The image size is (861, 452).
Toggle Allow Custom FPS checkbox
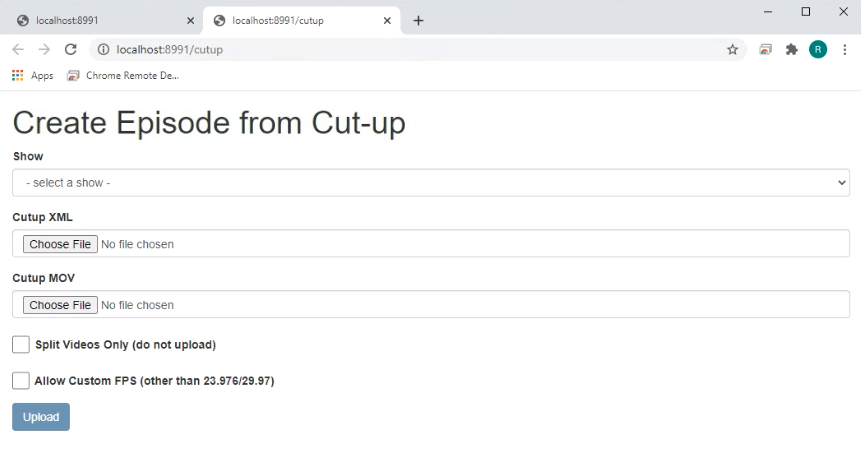coord(21,381)
